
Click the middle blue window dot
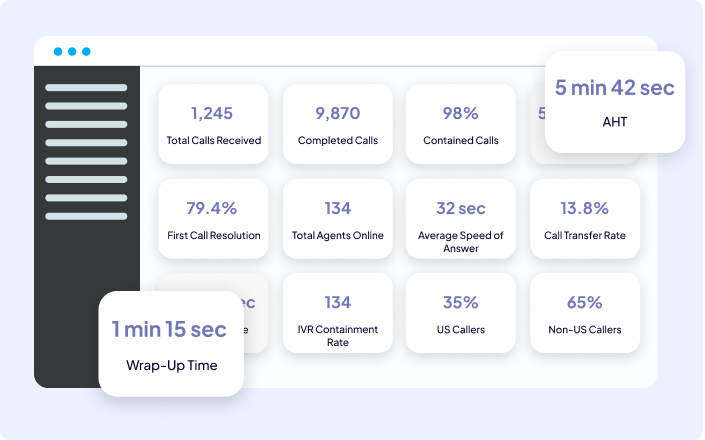pyautogui.click(x=72, y=51)
